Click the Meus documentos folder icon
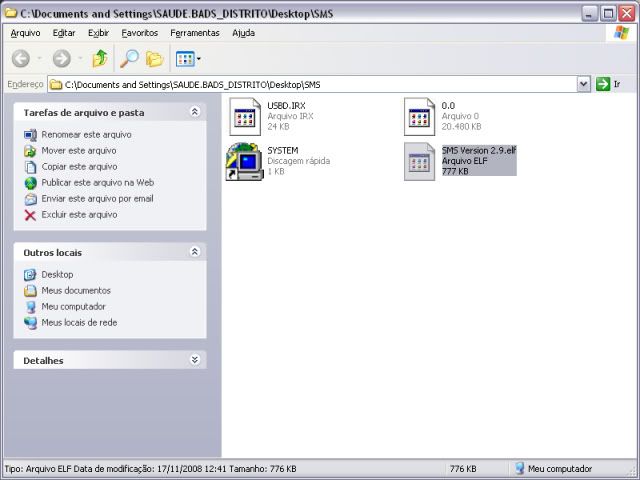The image size is (640, 480). [x=30, y=291]
